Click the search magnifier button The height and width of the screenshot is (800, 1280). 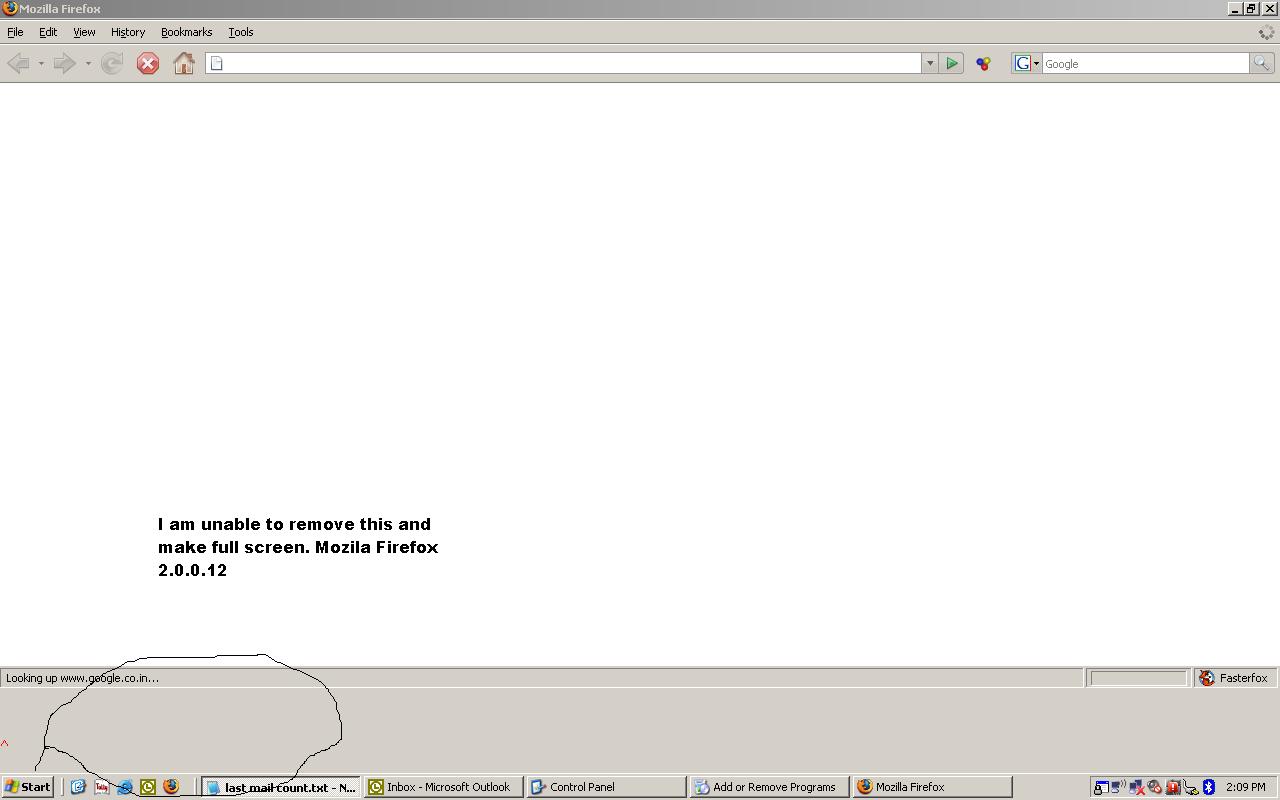tap(1261, 64)
